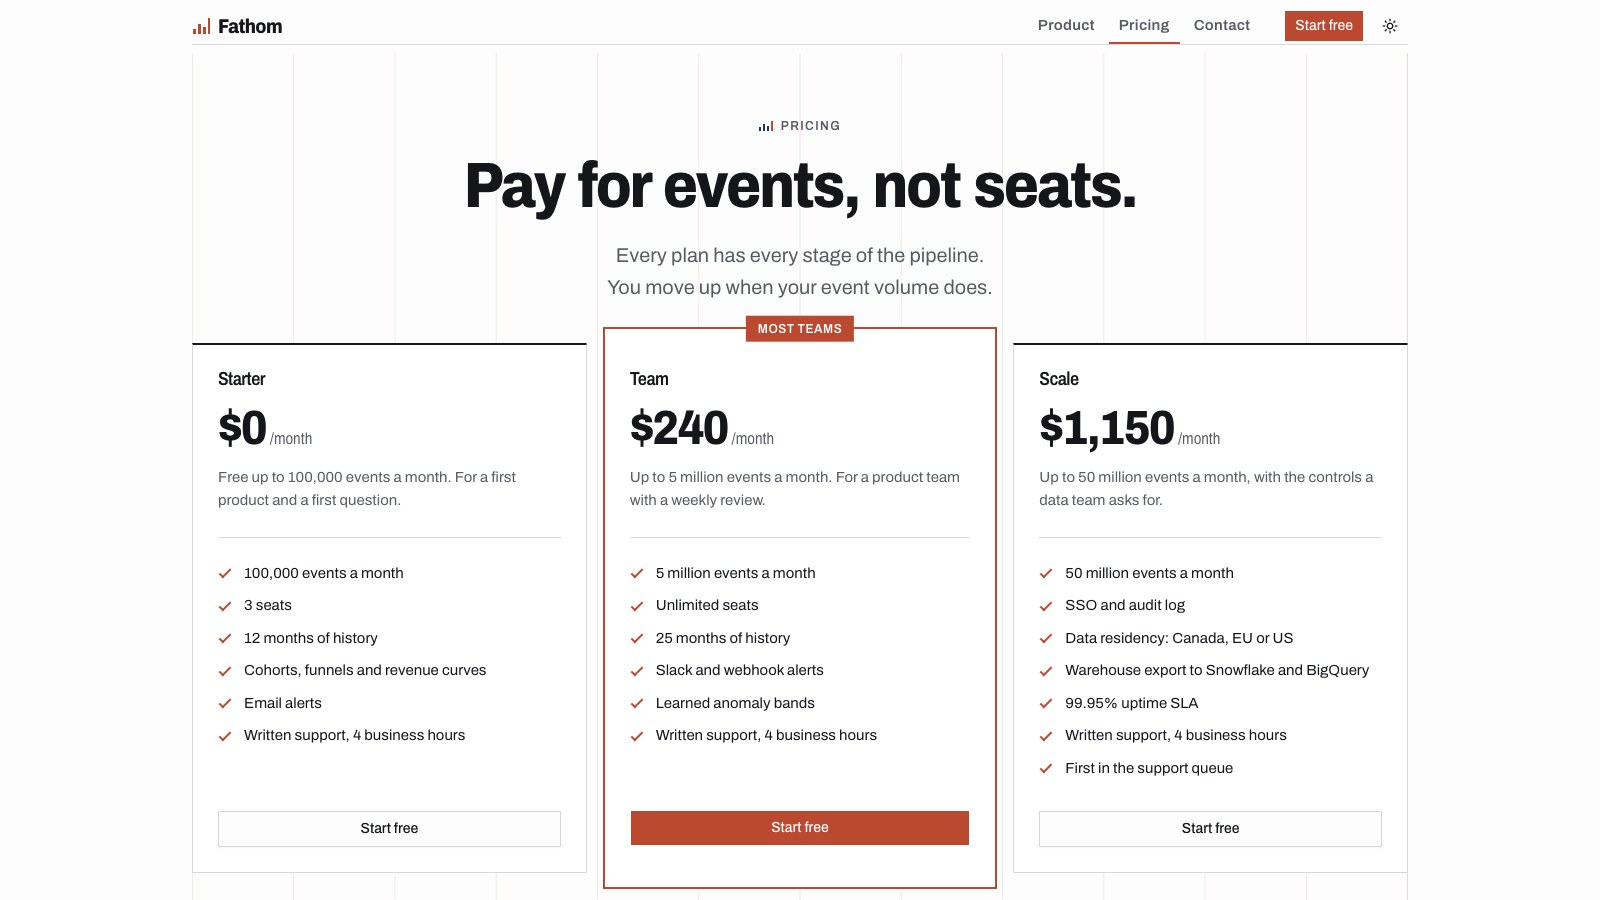Choose Start free under the Team plan
Image resolution: width=1600 pixels, height=900 pixels.
coord(800,828)
